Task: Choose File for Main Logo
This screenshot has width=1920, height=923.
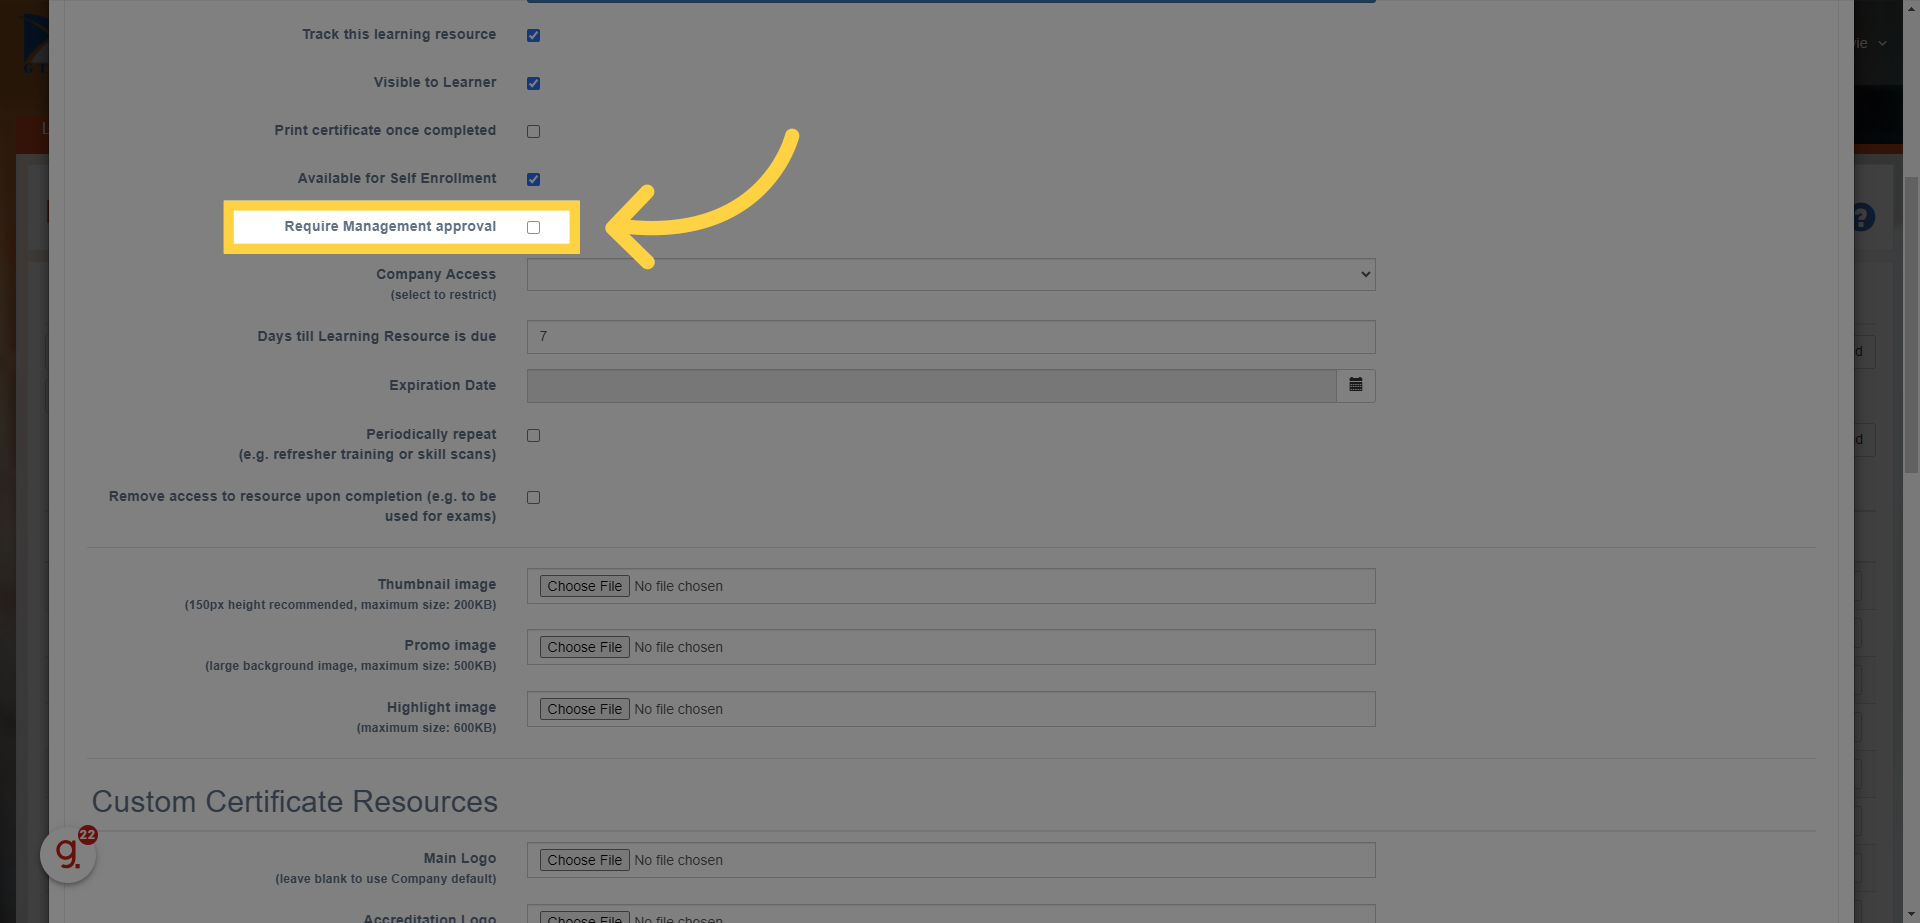Action: (x=584, y=860)
